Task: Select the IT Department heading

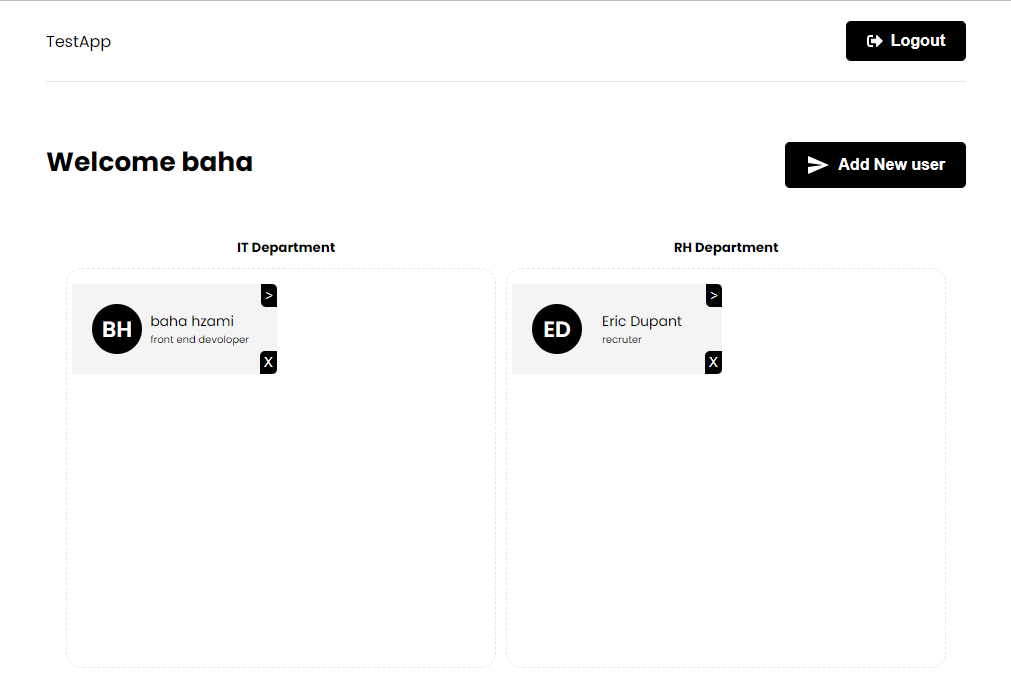Action: (x=286, y=247)
